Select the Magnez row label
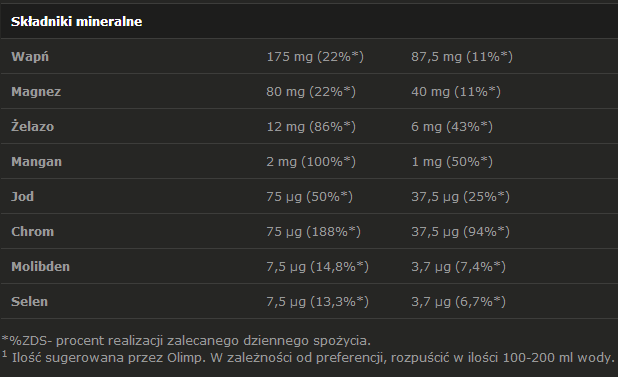This screenshot has width=618, height=377. click(36, 92)
